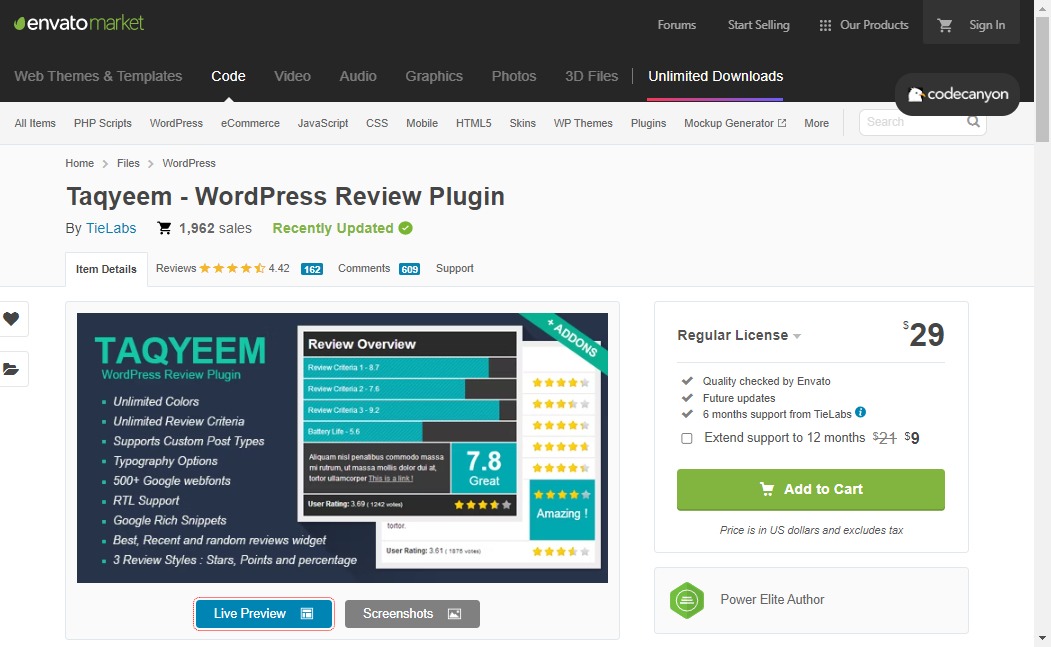The height and width of the screenshot is (647, 1051).
Task: Select HTML5 subcategory
Action: click(x=473, y=123)
